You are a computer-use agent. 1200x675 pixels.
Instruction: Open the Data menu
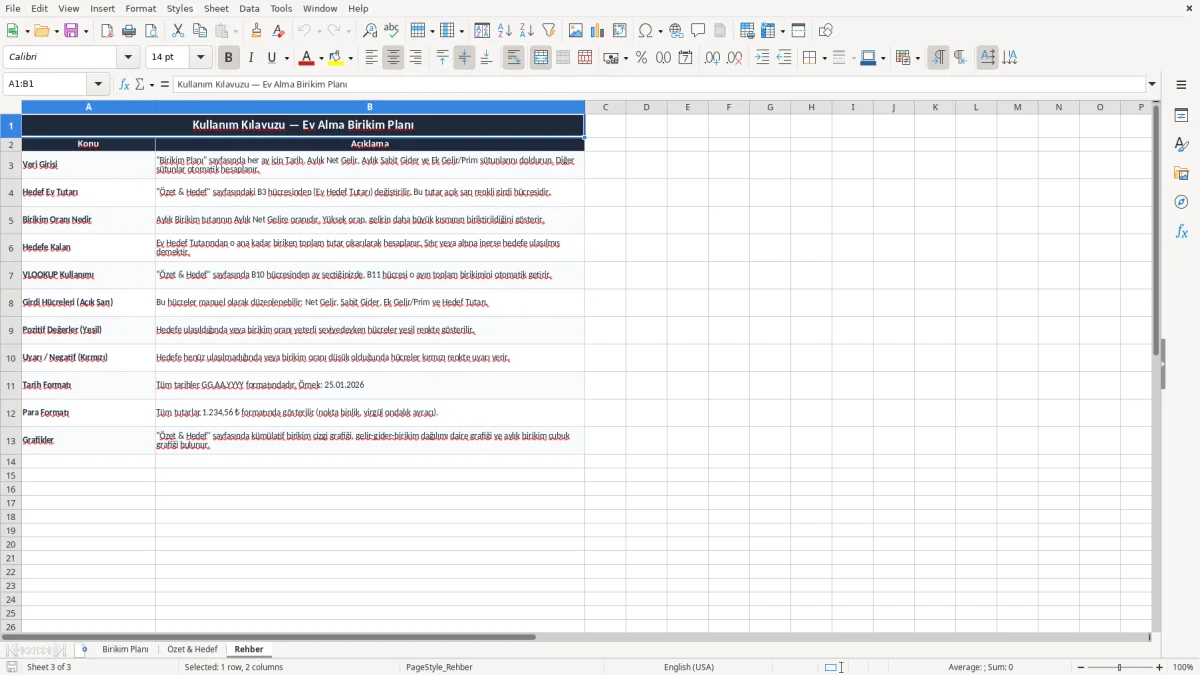[249, 8]
